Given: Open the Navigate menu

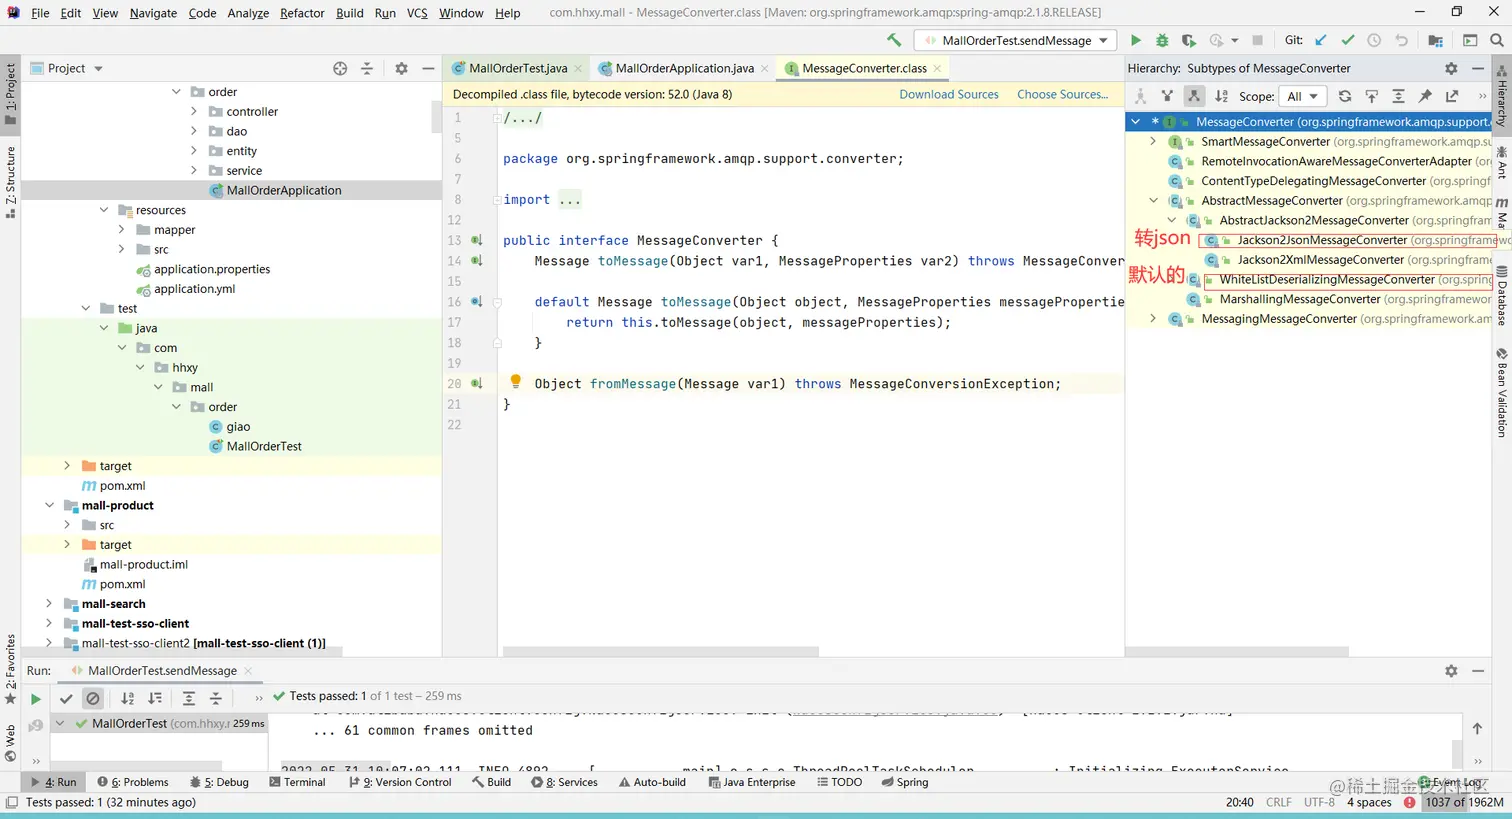Looking at the screenshot, I should [x=153, y=13].
